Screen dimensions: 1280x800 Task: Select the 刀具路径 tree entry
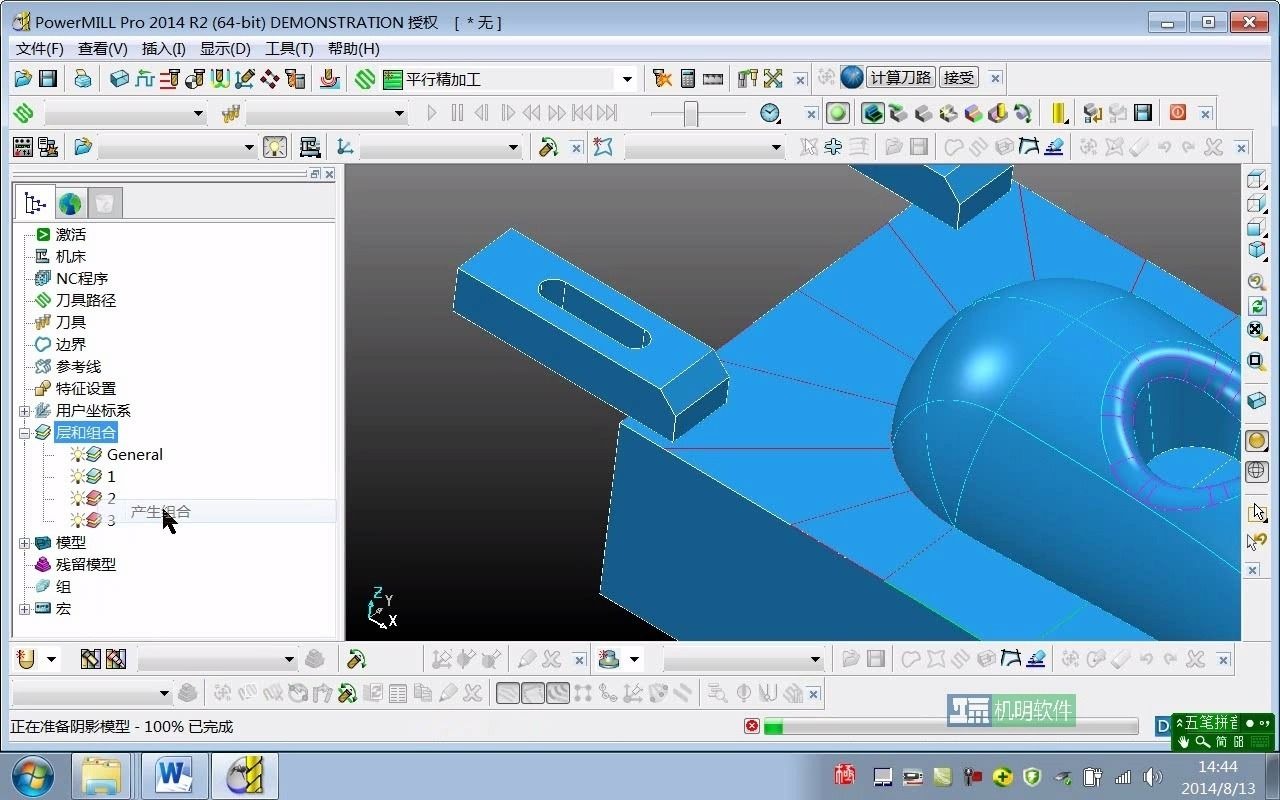(x=86, y=300)
